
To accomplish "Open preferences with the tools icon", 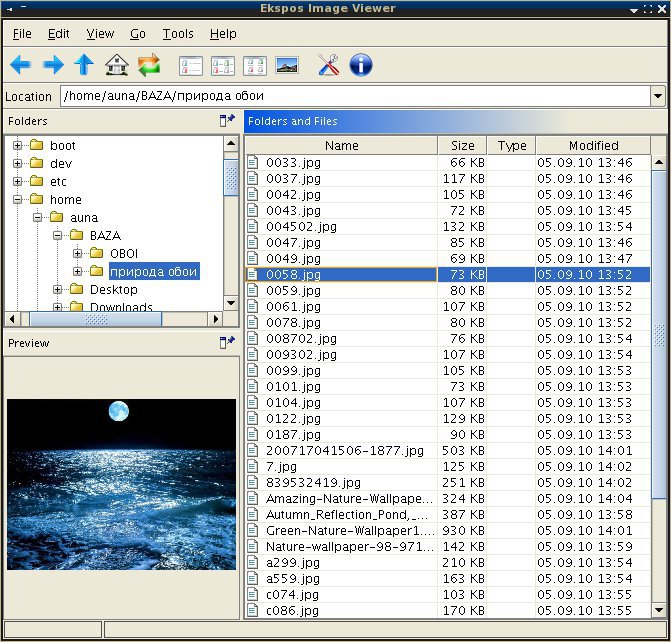I will [x=328, y=65].
